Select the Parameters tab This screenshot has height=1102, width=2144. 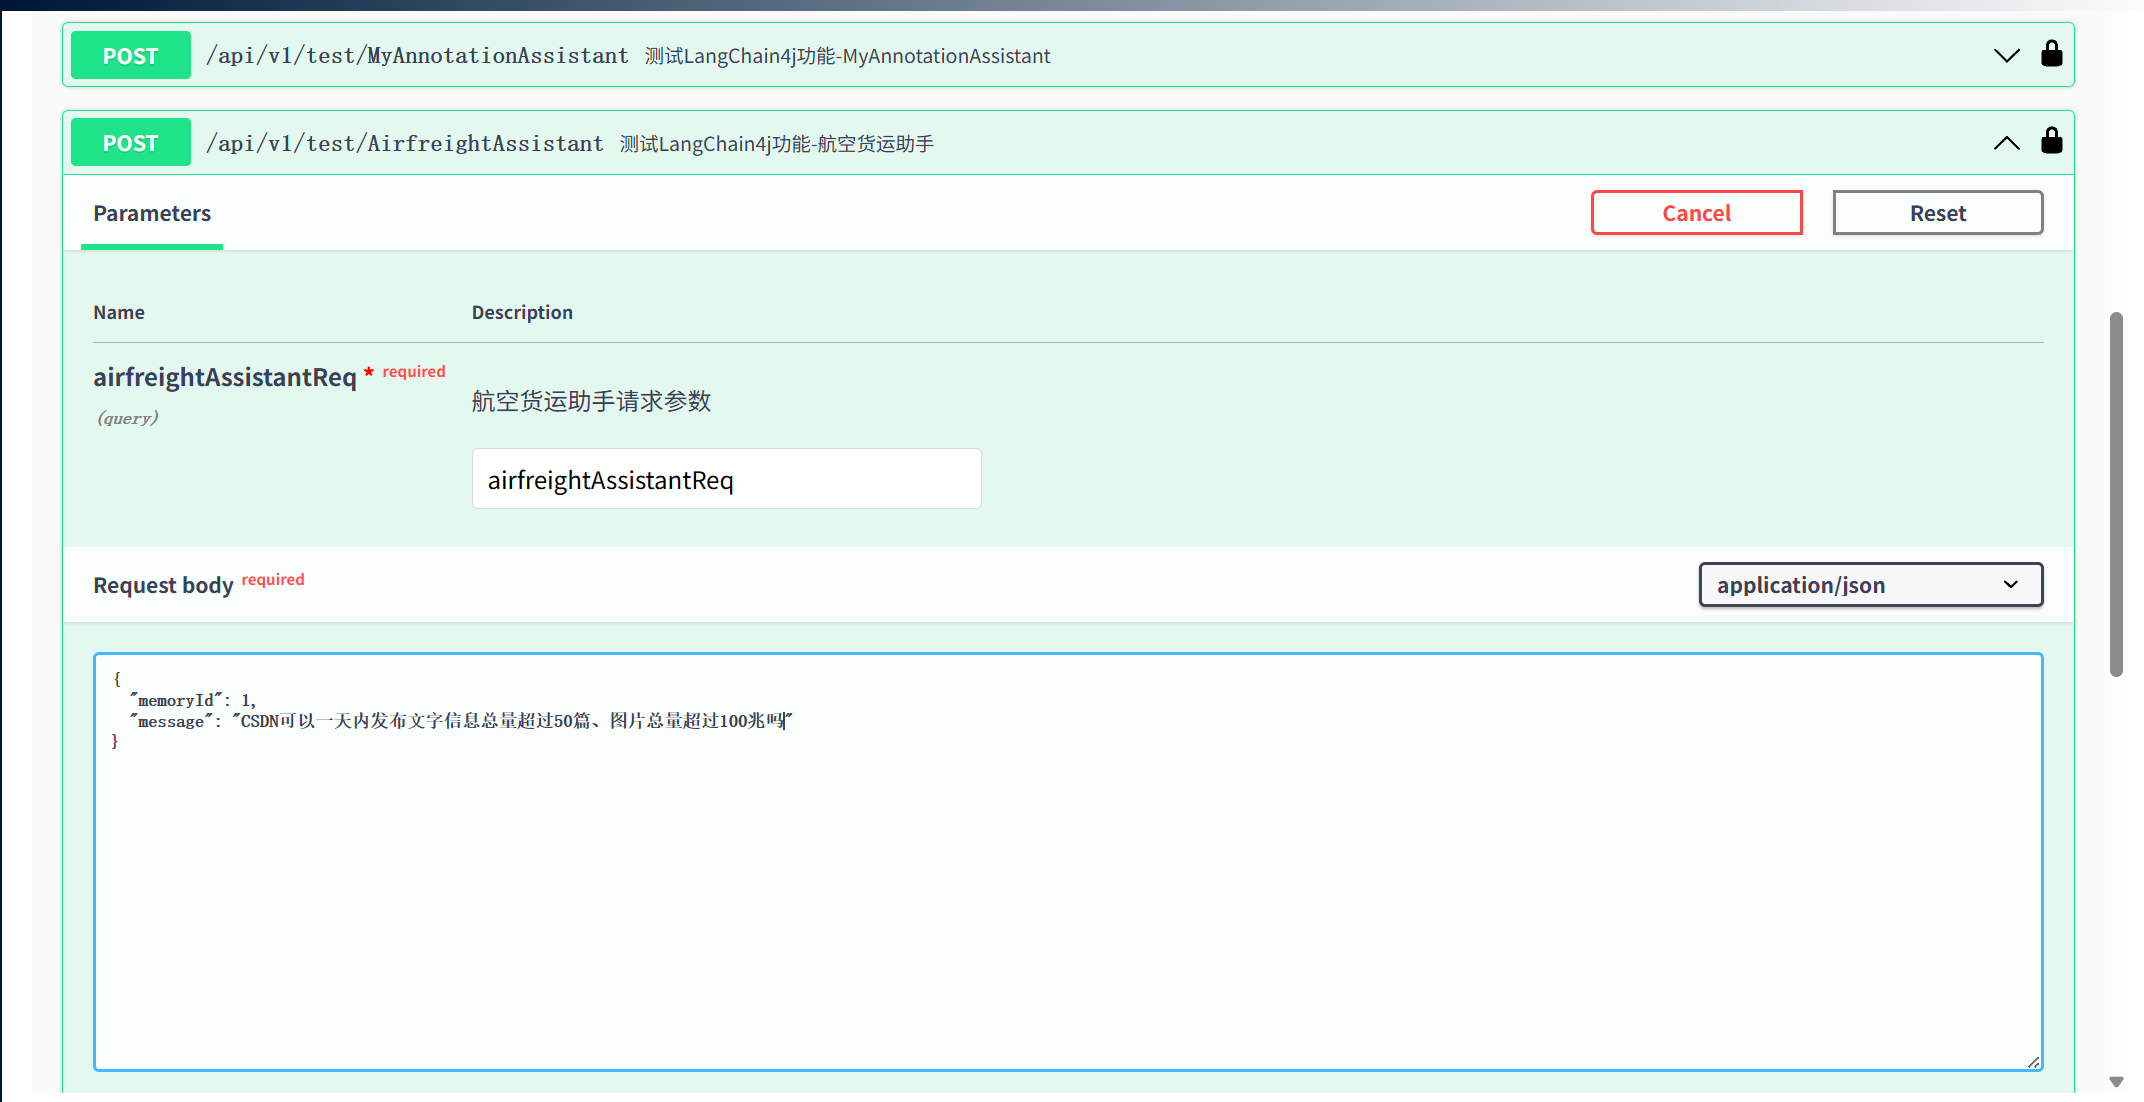coord(152,214)
